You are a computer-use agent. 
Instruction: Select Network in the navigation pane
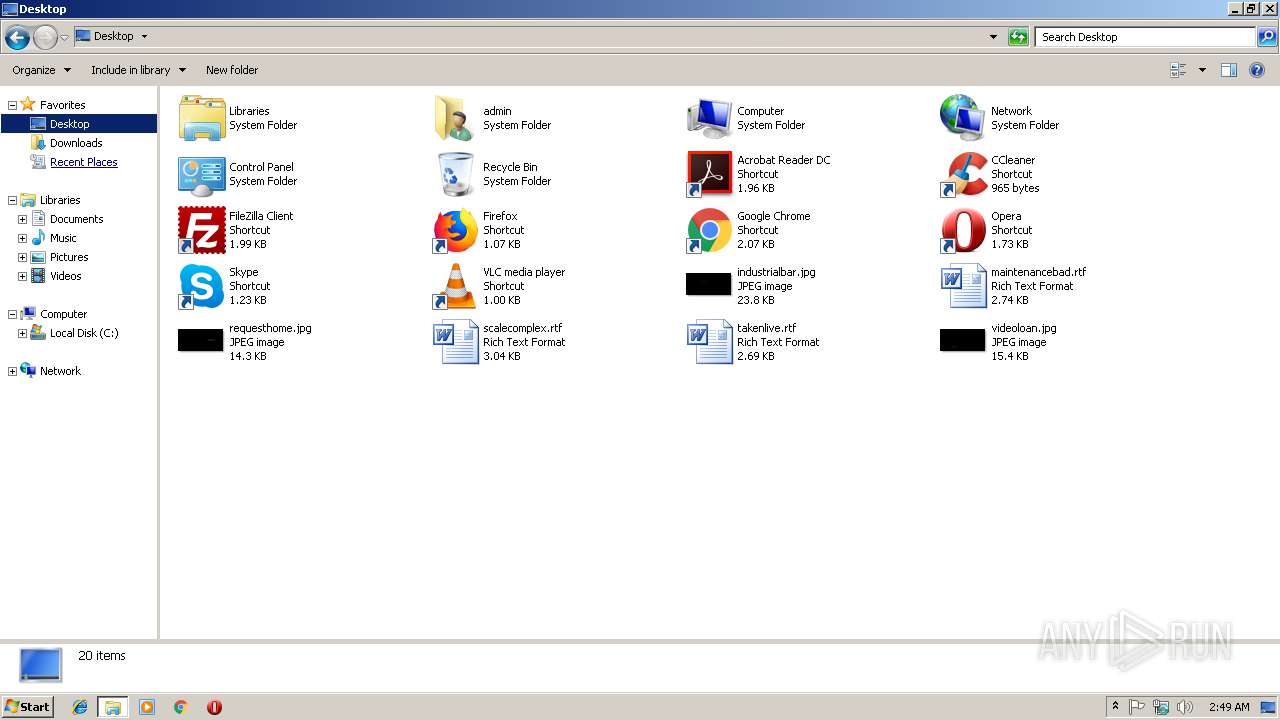60,371
